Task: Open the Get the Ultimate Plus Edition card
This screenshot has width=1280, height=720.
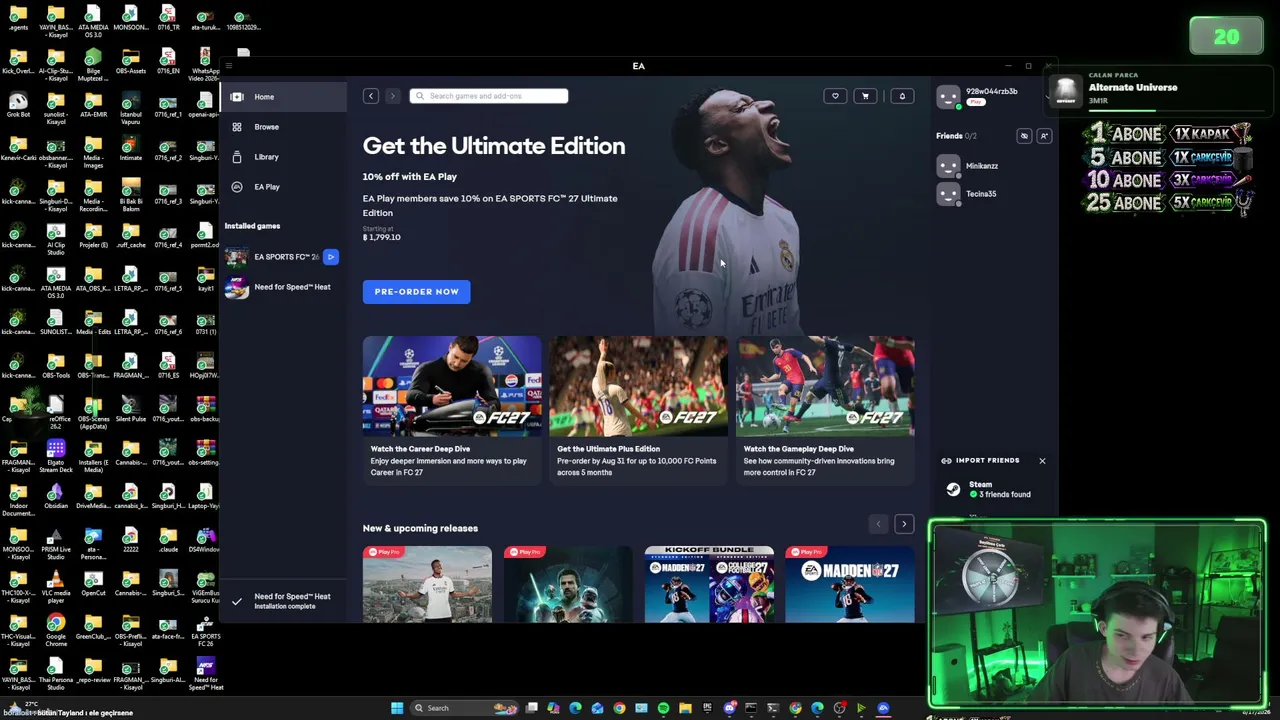Action: pos(638,410)
